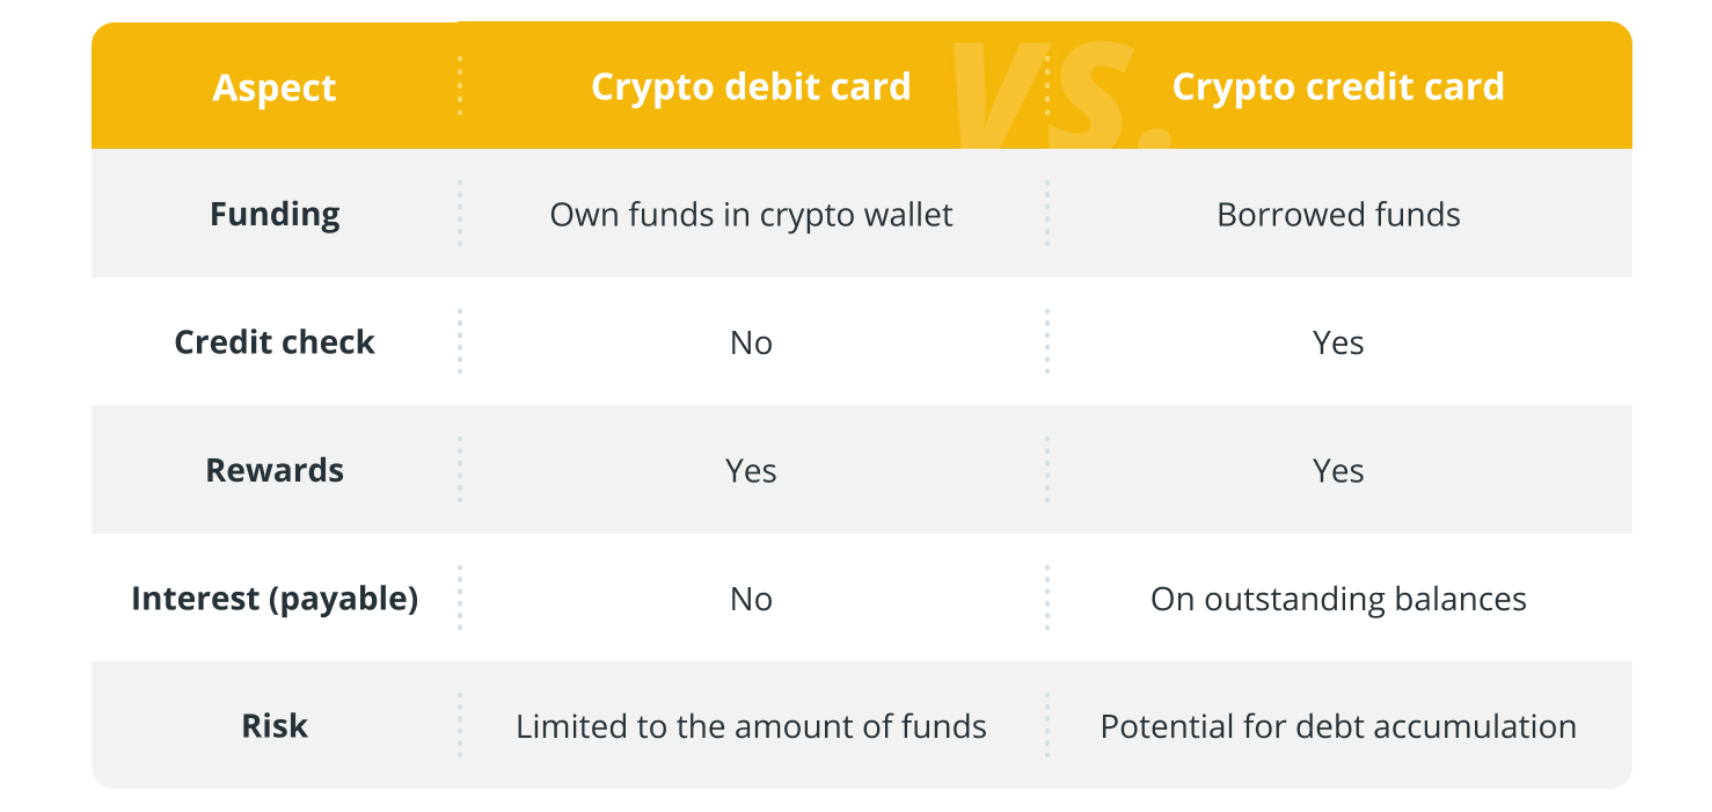This screenshot has width=1712, height=812.
Task: Click the 'Borrowed funds' cell
Action: [1337, 215]
